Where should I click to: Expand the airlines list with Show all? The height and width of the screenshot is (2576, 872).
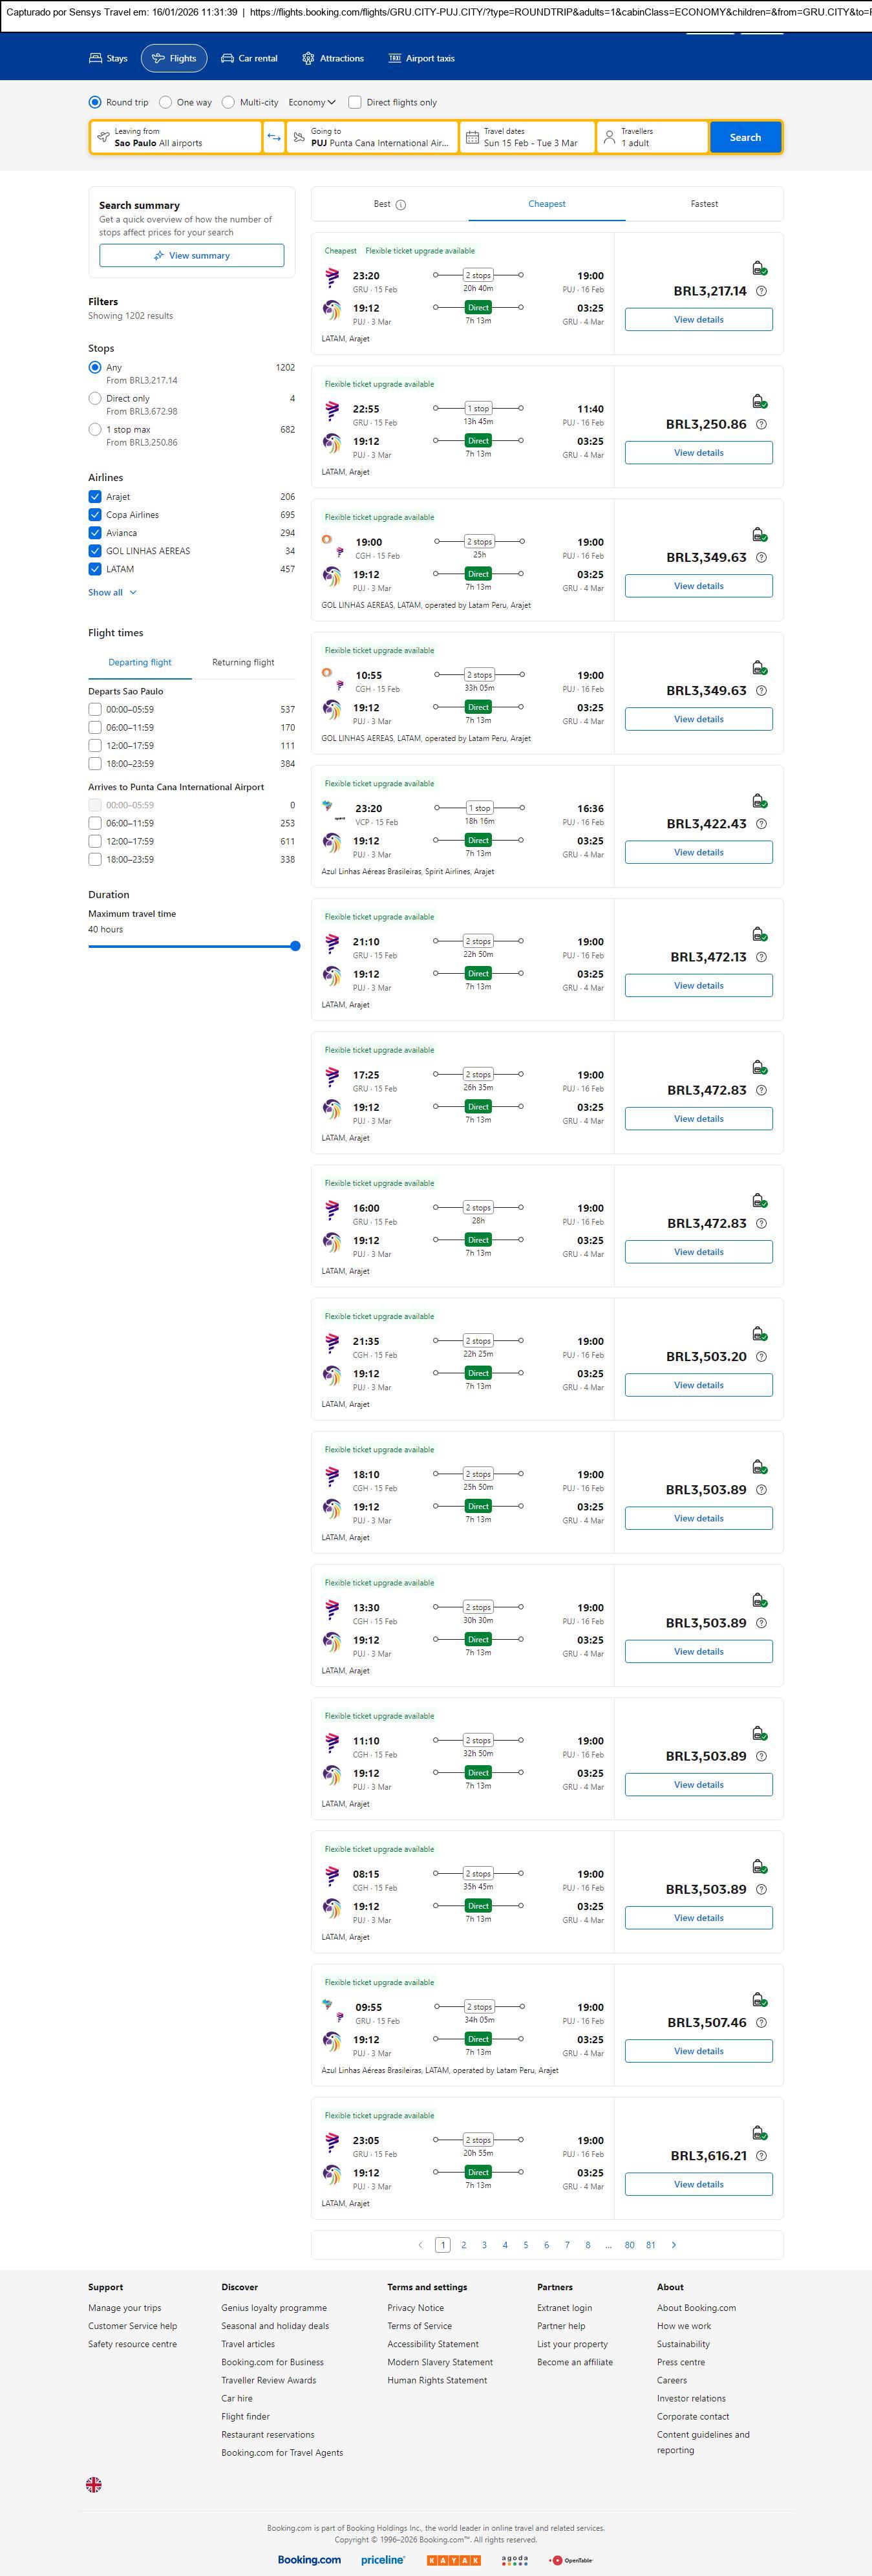(x=112, y=592)
